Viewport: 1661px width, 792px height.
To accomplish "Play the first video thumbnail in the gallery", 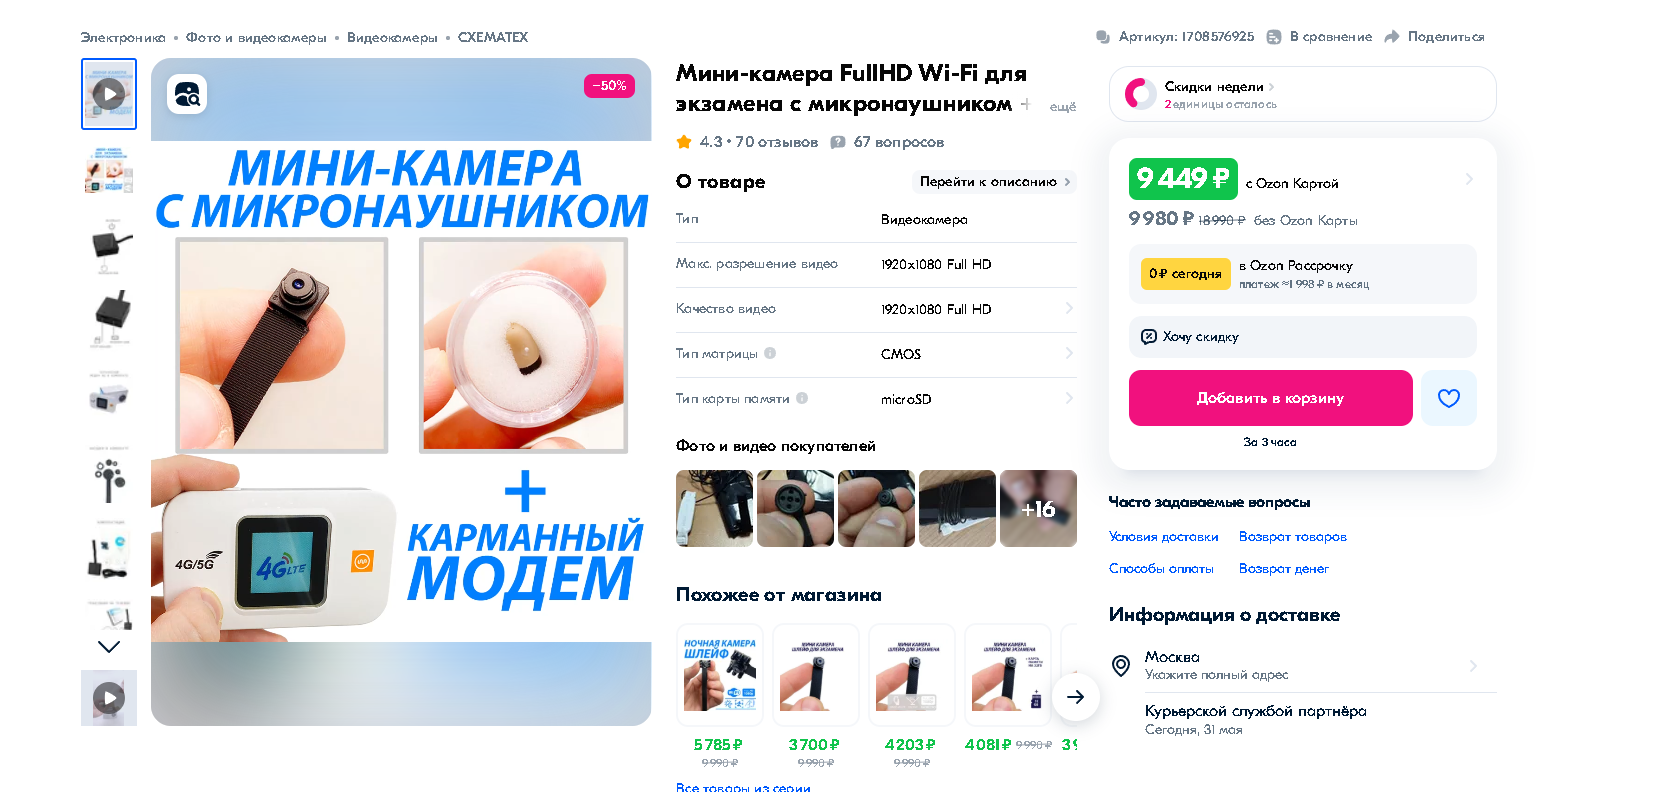I will [x=109, y=94].
